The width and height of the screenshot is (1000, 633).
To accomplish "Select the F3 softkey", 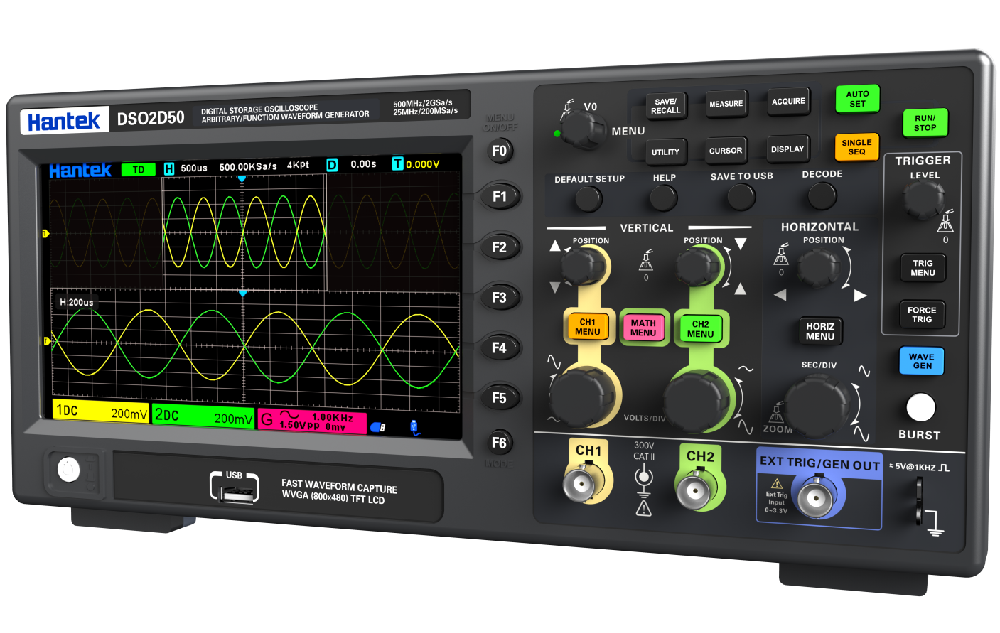I will (499, 297).
